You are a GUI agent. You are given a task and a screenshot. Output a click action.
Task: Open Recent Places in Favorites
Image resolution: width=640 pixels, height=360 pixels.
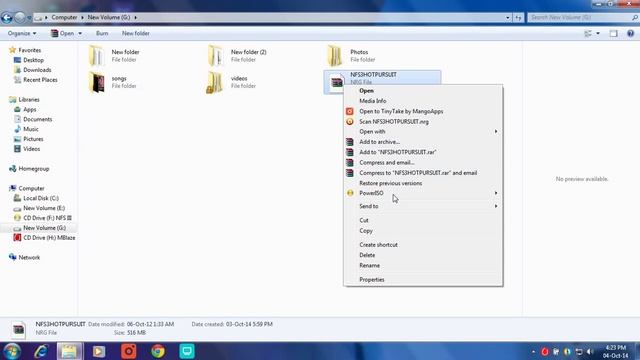click(40, 80)
